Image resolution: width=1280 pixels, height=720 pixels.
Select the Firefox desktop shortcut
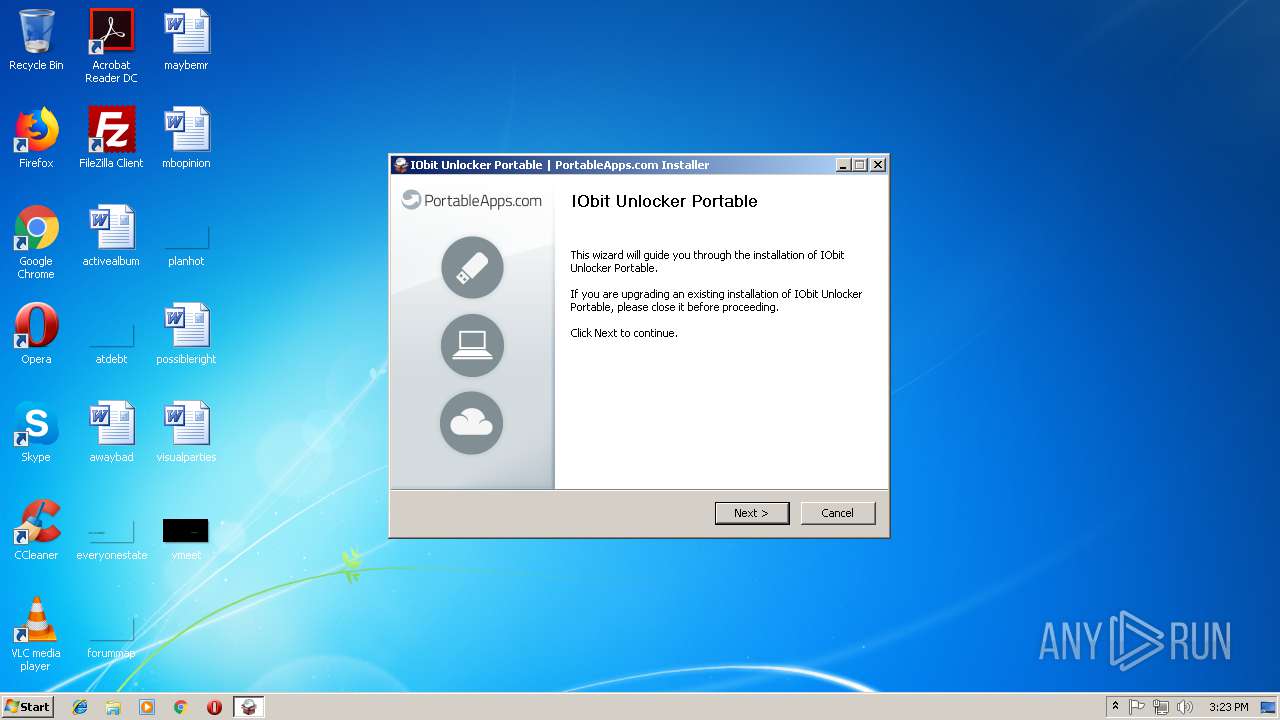click(x=36, y=138)
